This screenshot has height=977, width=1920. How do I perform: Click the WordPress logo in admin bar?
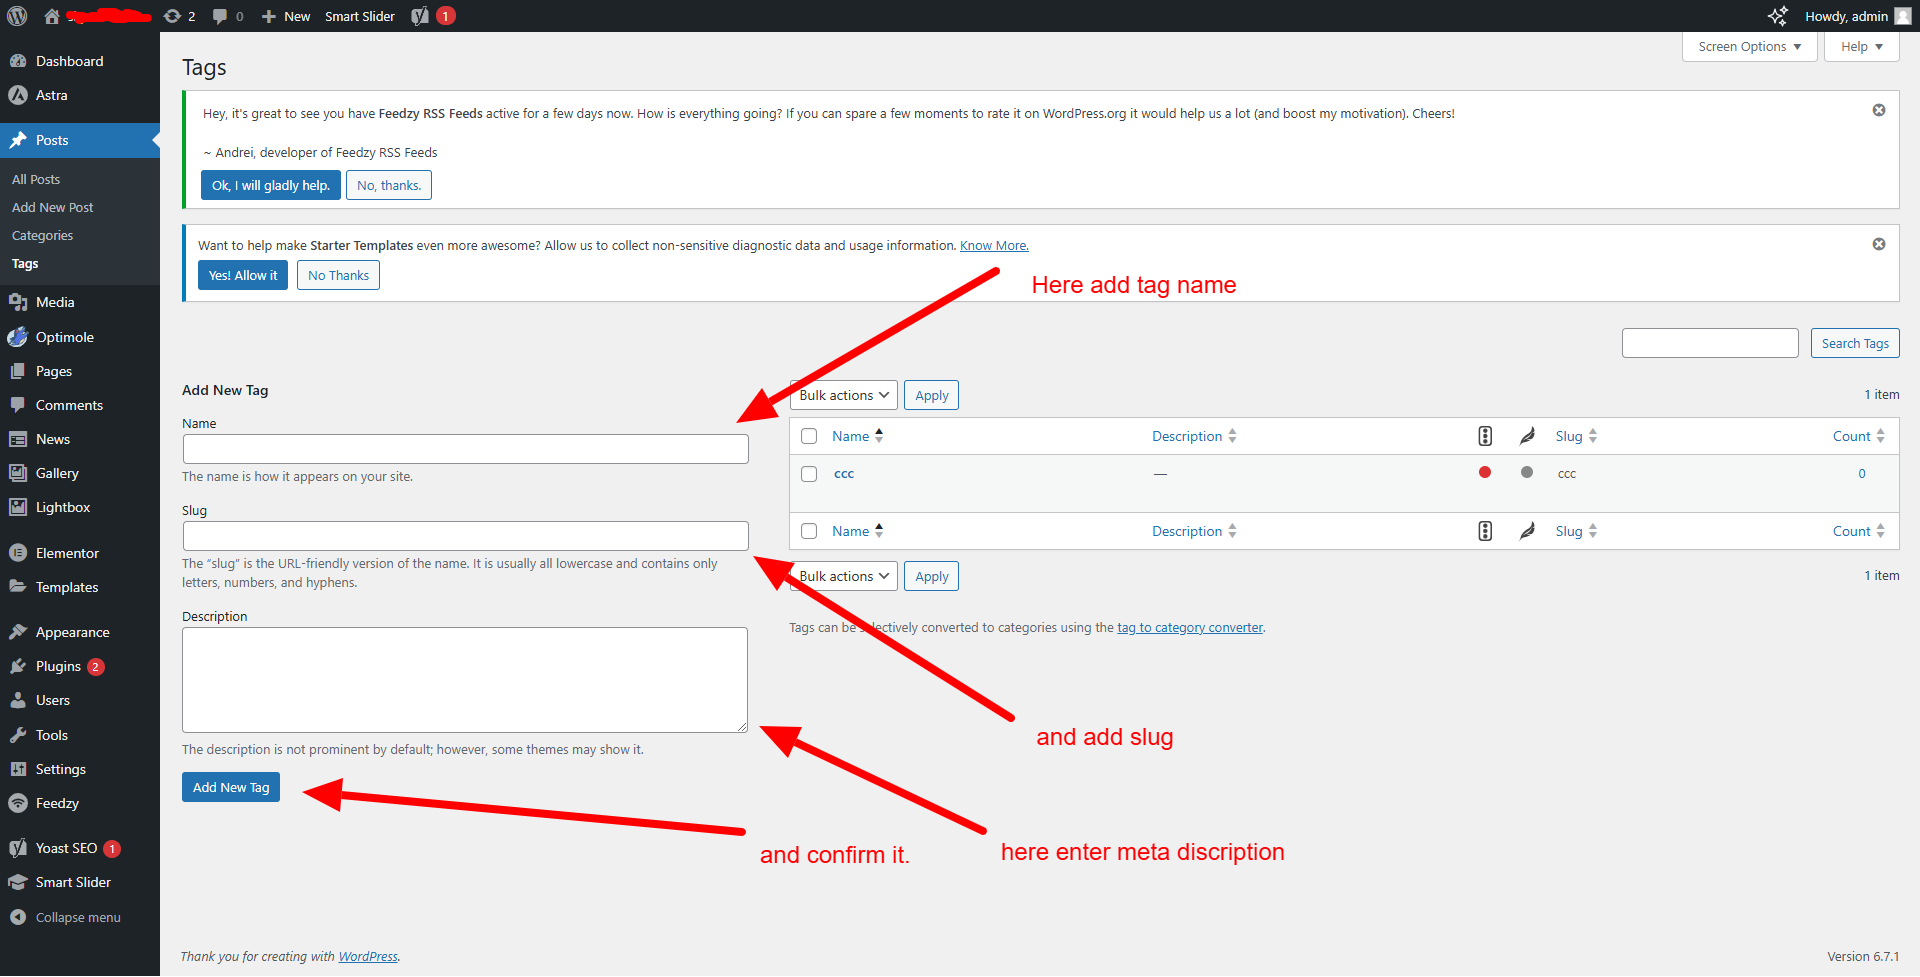tap(17, 16)
